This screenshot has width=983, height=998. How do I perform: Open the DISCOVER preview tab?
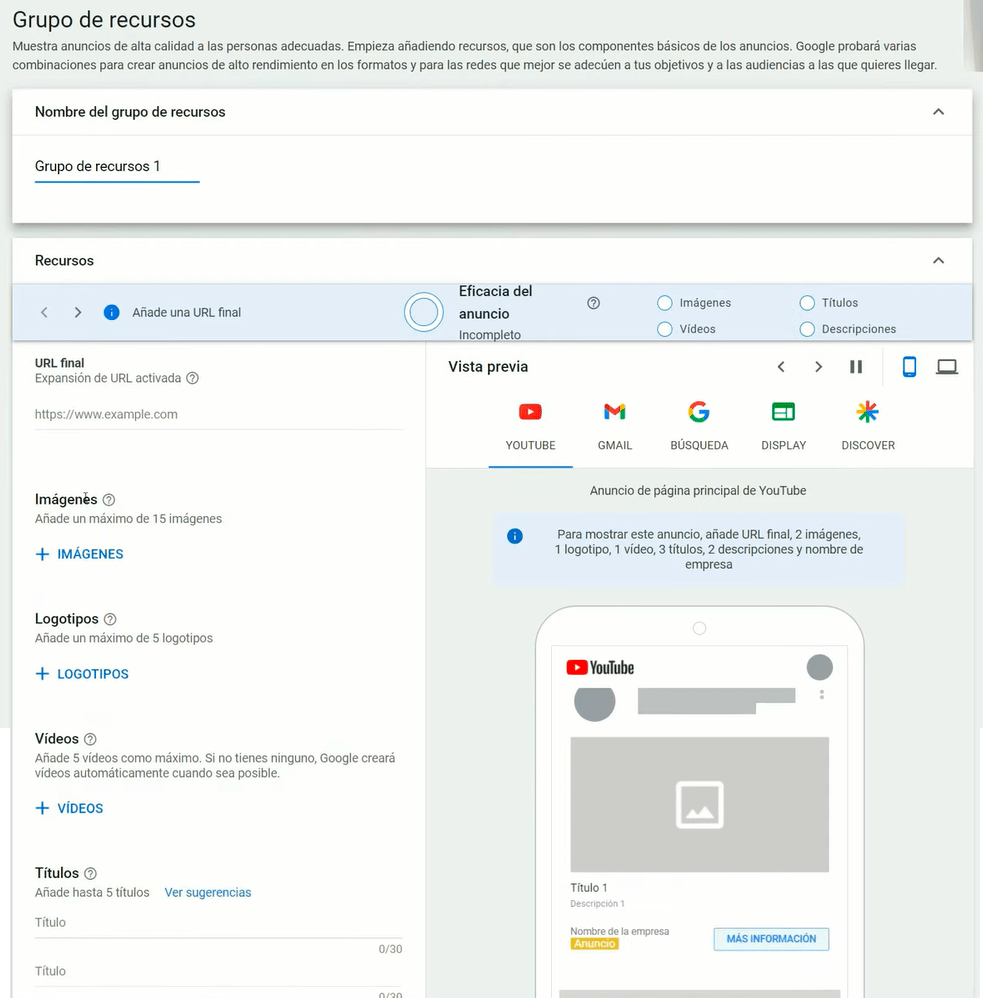click(x=868, y=426)
